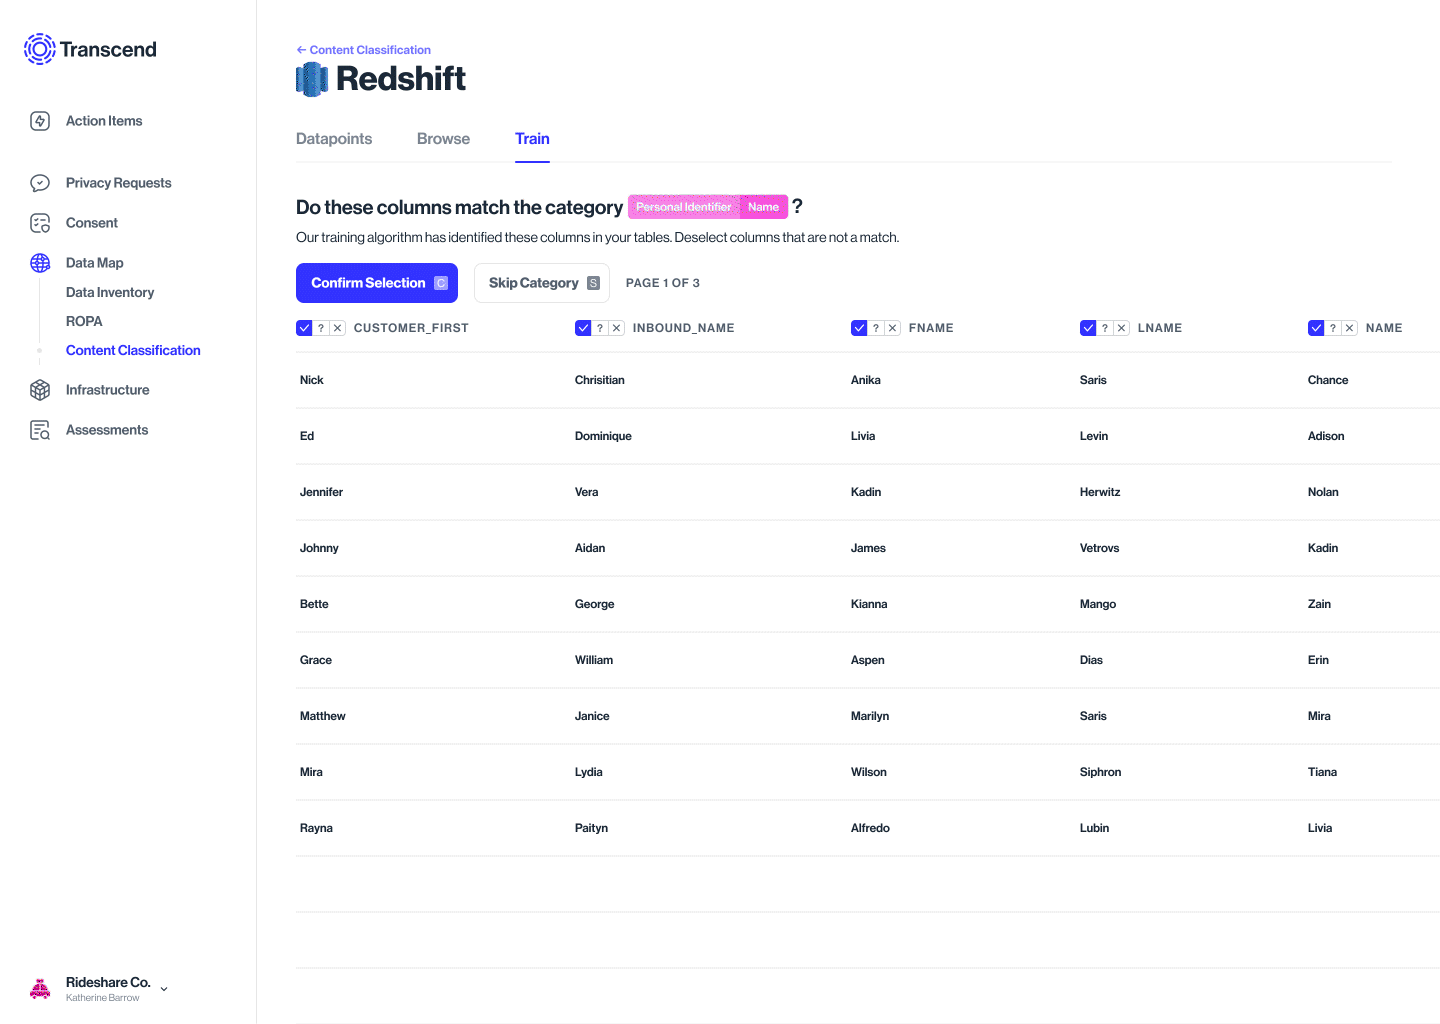Click the Redshift database icon
The image size is (1440, 1024).
click(x=312, y=79)
